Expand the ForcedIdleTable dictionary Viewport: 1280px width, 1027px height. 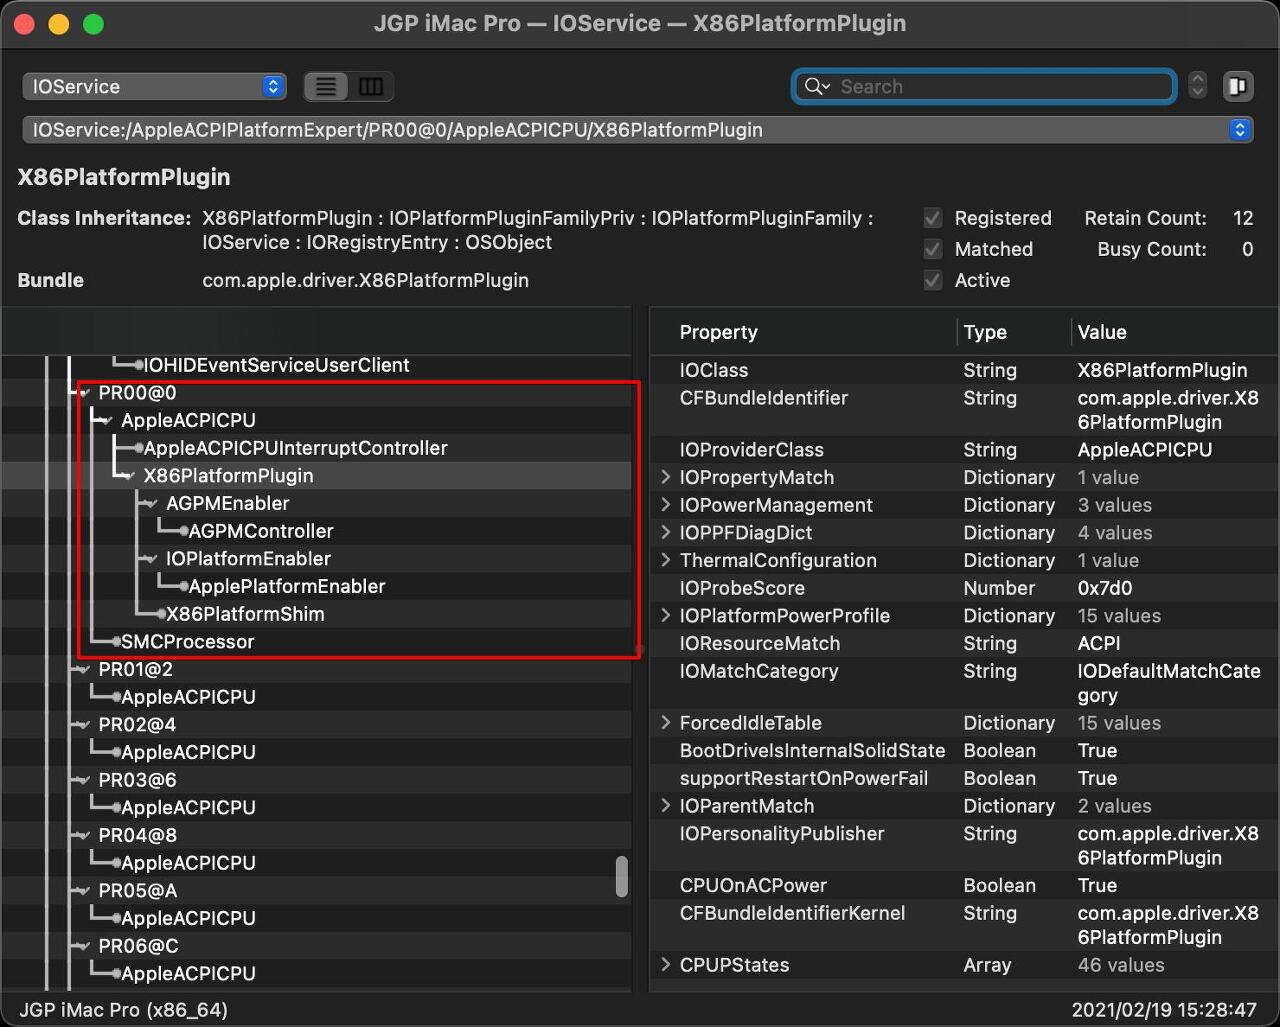click(x=666, y=723)
